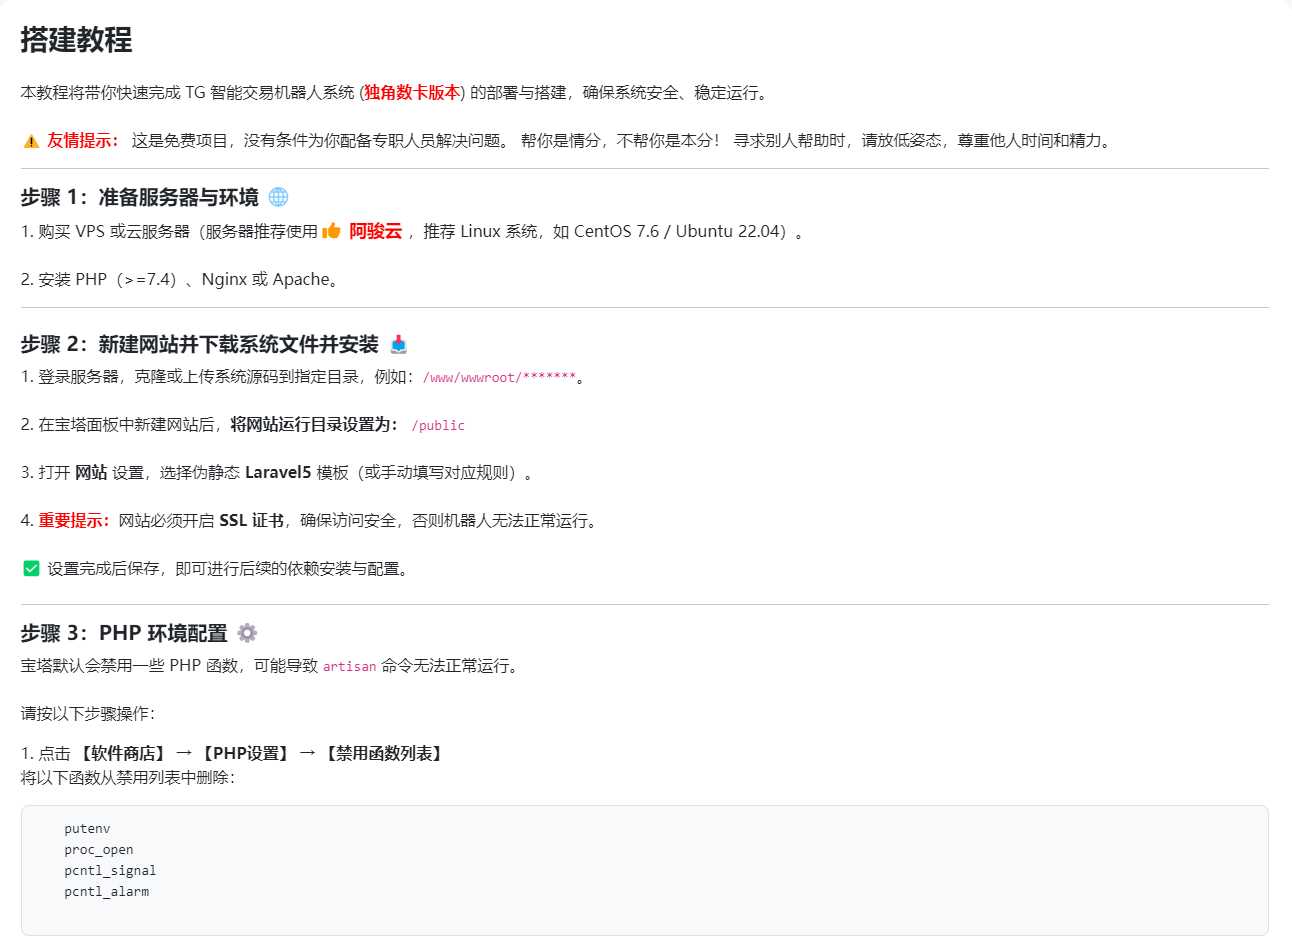The height and width of the screenshot is (950, 1292).
Task: Click the green checkmark before 设置完成后保存
Action: coord(31,569)
